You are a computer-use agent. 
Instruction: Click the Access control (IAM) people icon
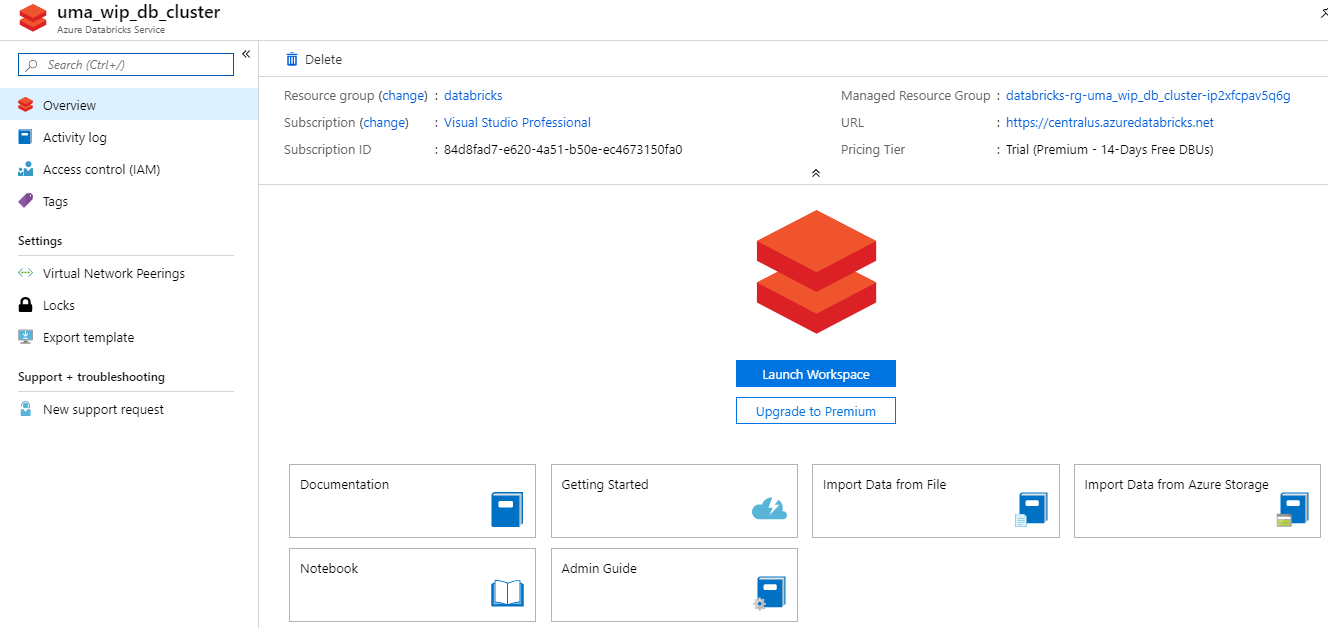pyautogui.click(x=26, y=169)
